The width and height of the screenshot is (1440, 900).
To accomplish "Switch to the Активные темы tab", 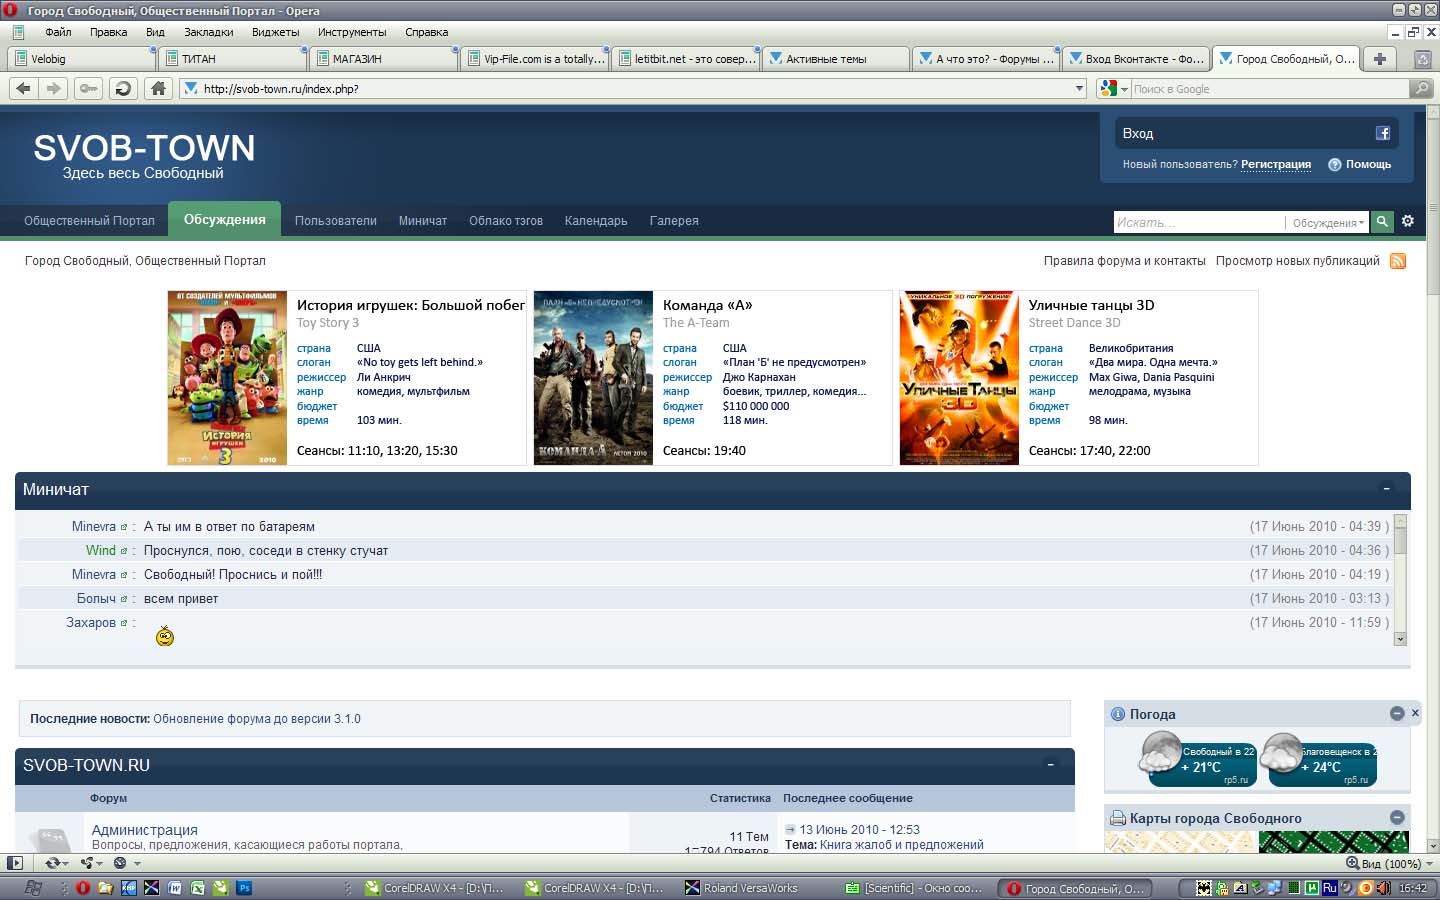I will pyautogui.click(x=838, y=59).
